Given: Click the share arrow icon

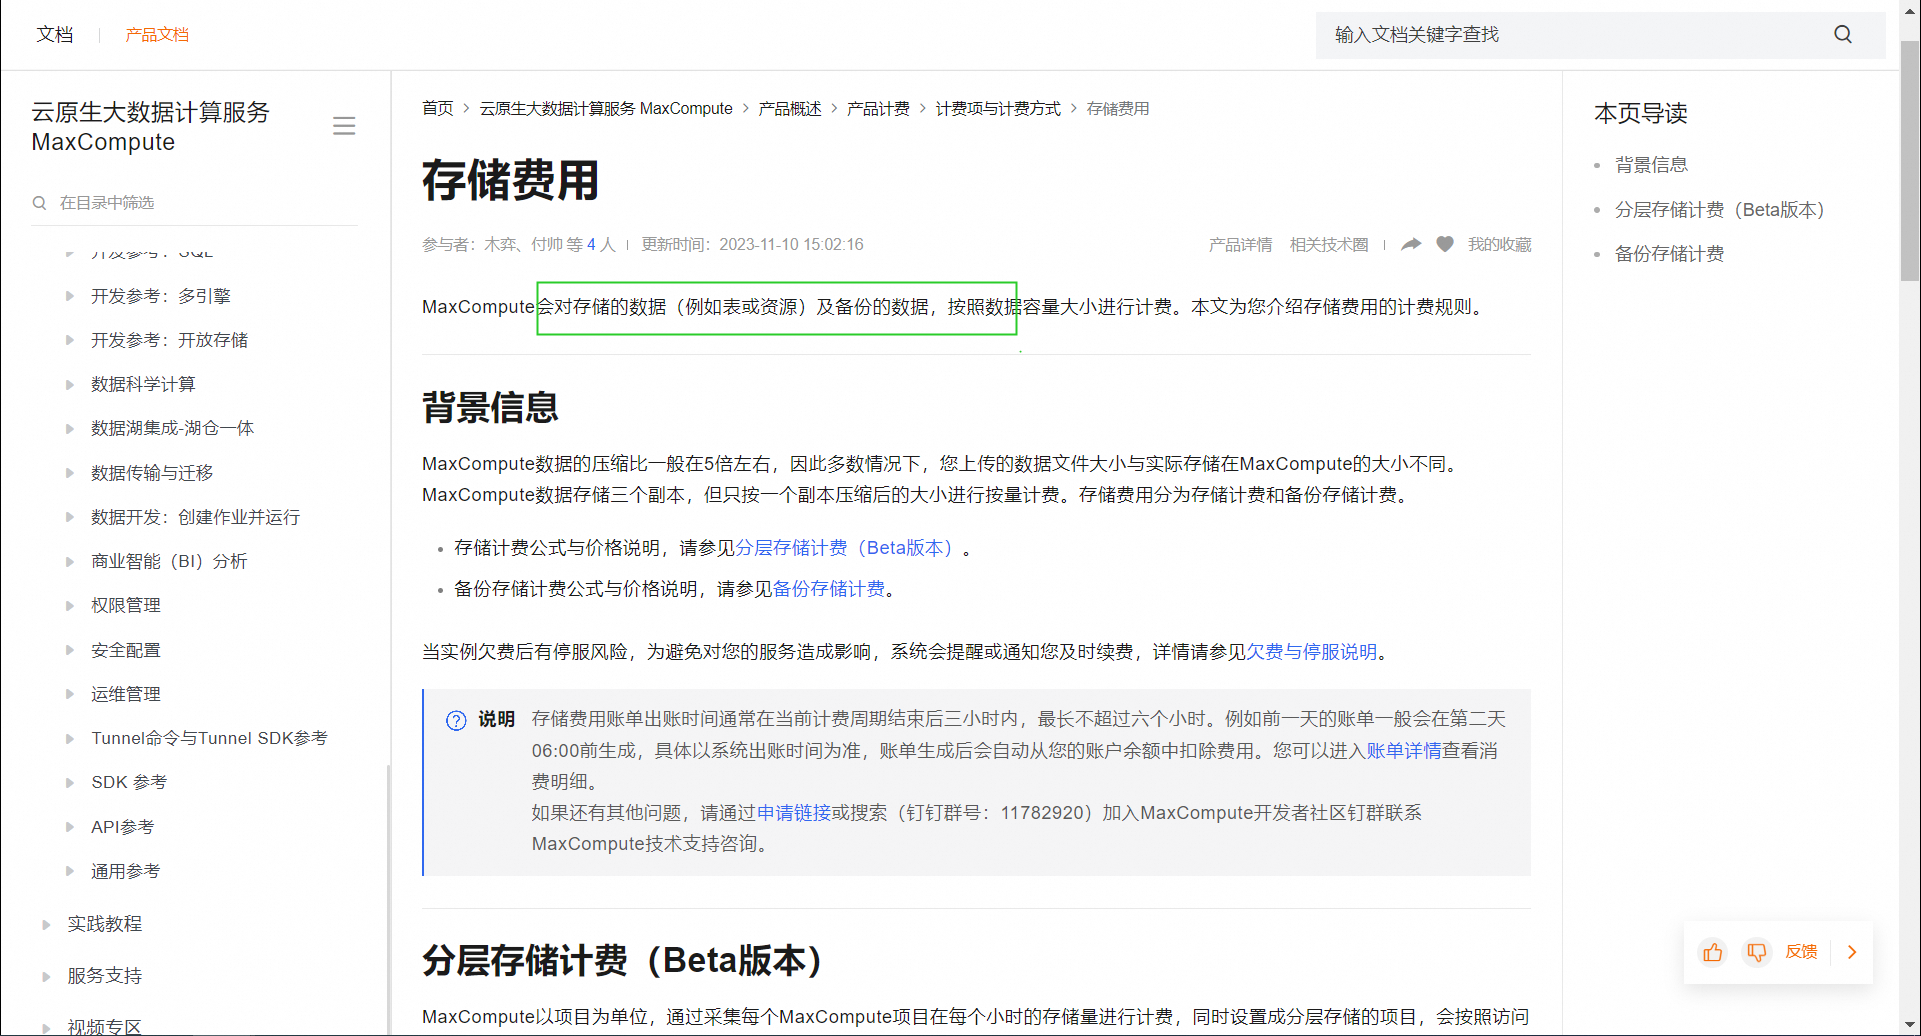Looking at the screenshot, I should tap(1411, 244).
